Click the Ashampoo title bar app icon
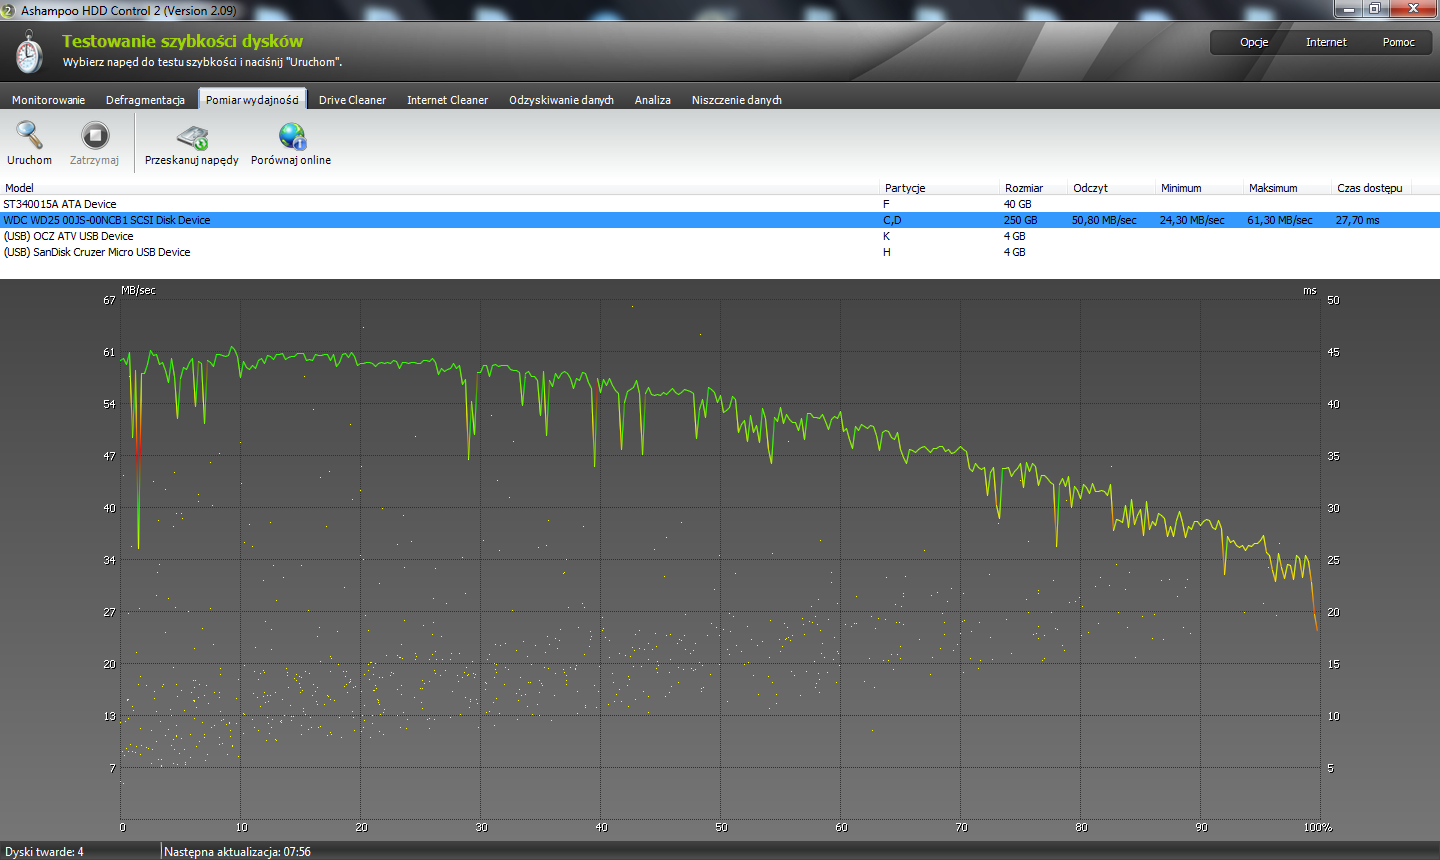Image resolution: width=1440 pixels, height=860 pixels. click(x=8, y=10)
